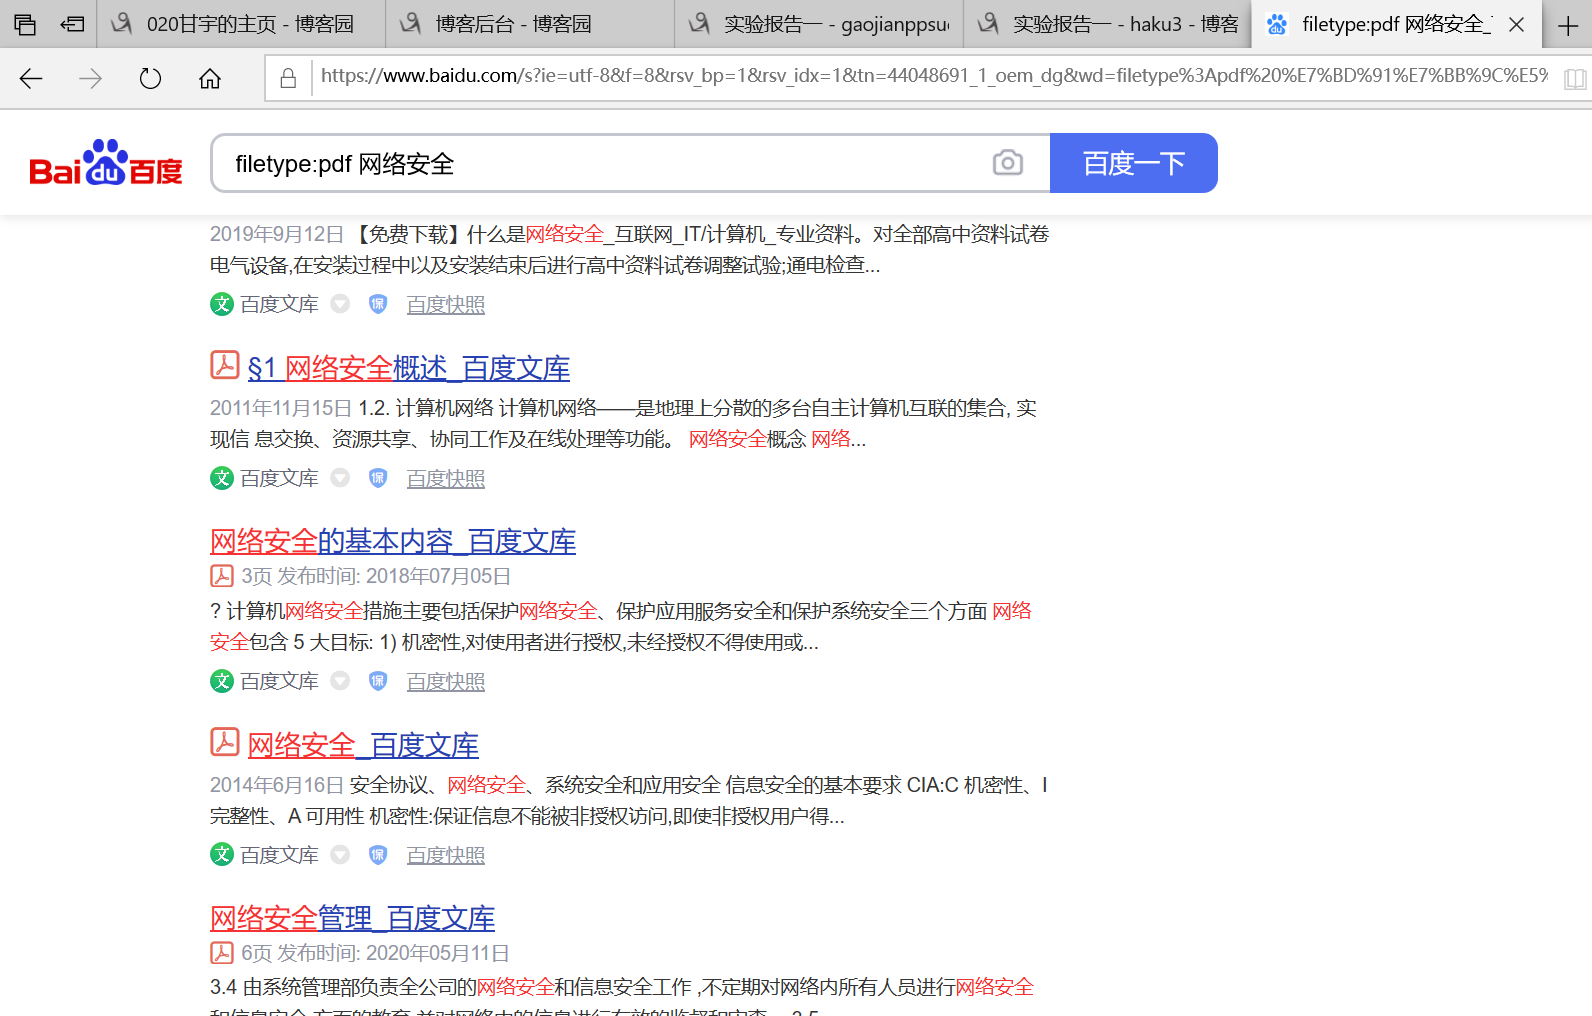Screen dimensions: 1592x1016
Task: Open the 网络安全管理_百度文库 result
Action: coord(353,918)
